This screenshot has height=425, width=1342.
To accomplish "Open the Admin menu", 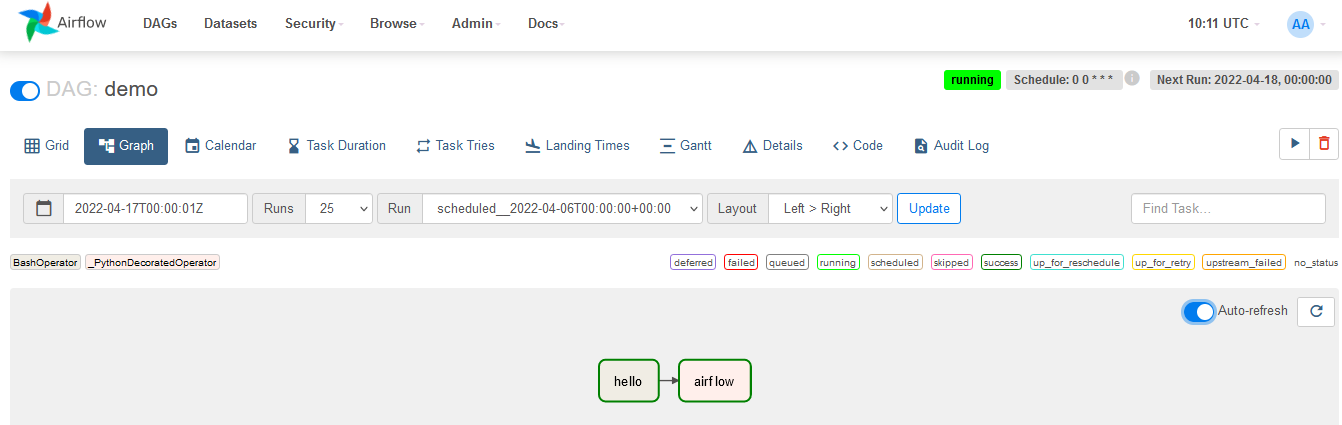I will (476, 24).
